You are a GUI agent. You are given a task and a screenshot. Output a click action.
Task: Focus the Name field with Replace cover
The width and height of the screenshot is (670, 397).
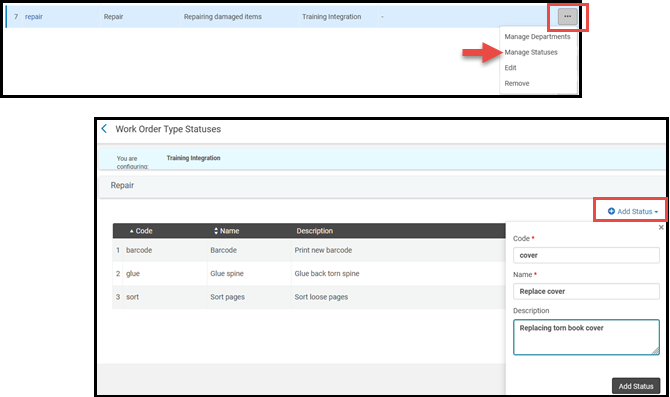(586, 291)
